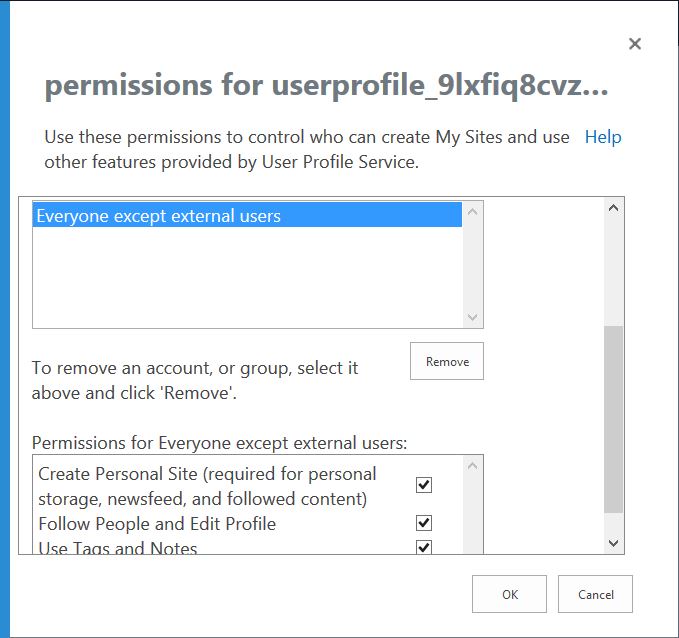
Task: Select 'Everyone except external users' entry
Action: tap(158, 216)
